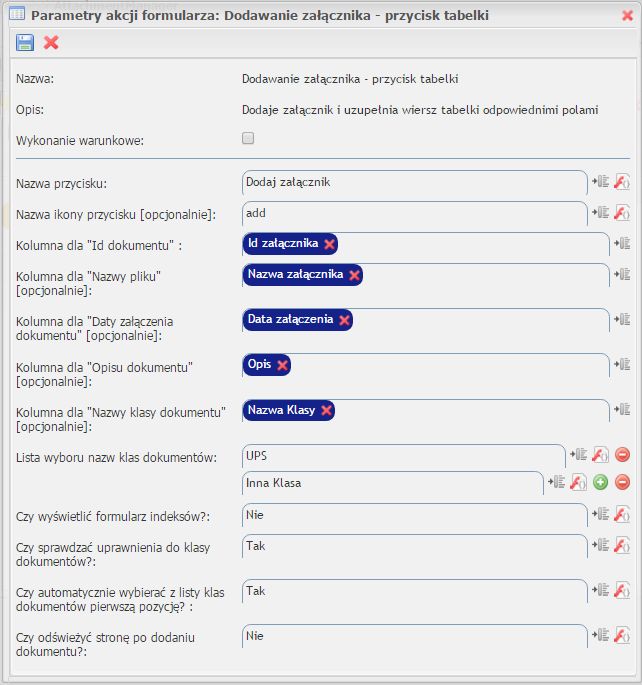Remove the Opis column tag
Screen dimensions: 642x685
pos(283,365)
